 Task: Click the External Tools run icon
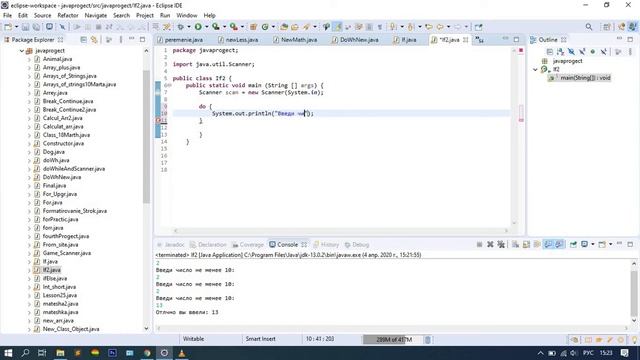click(233, 27)
